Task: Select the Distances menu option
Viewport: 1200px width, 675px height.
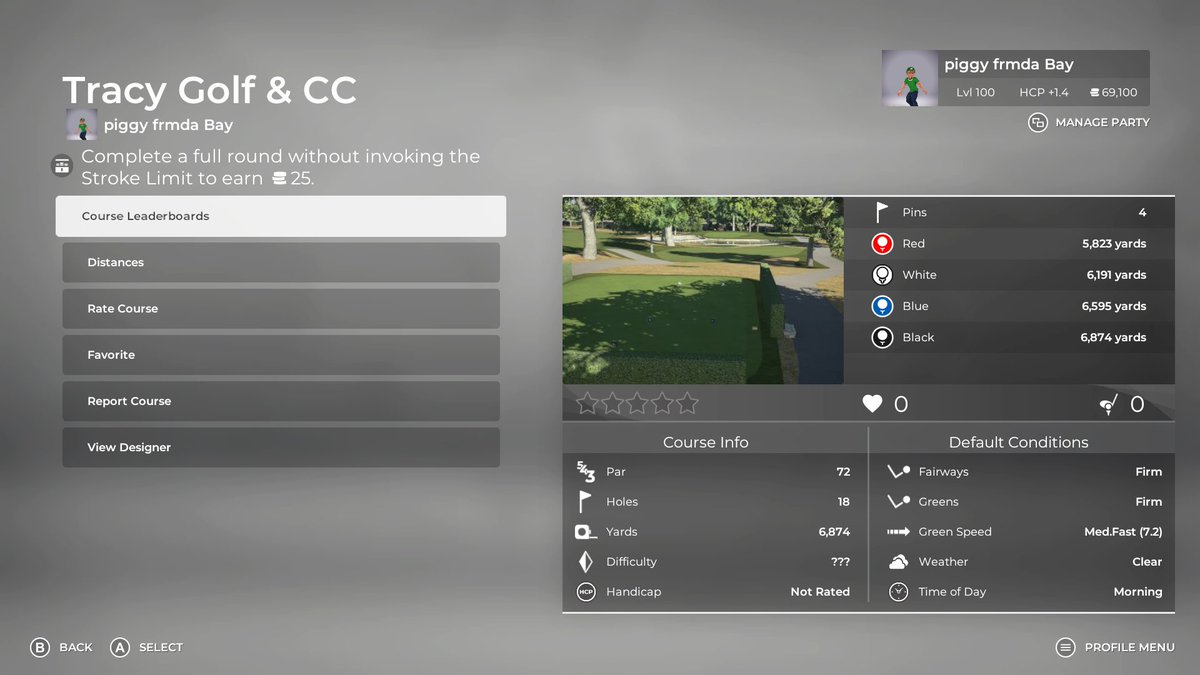Action: coord(281,262)
